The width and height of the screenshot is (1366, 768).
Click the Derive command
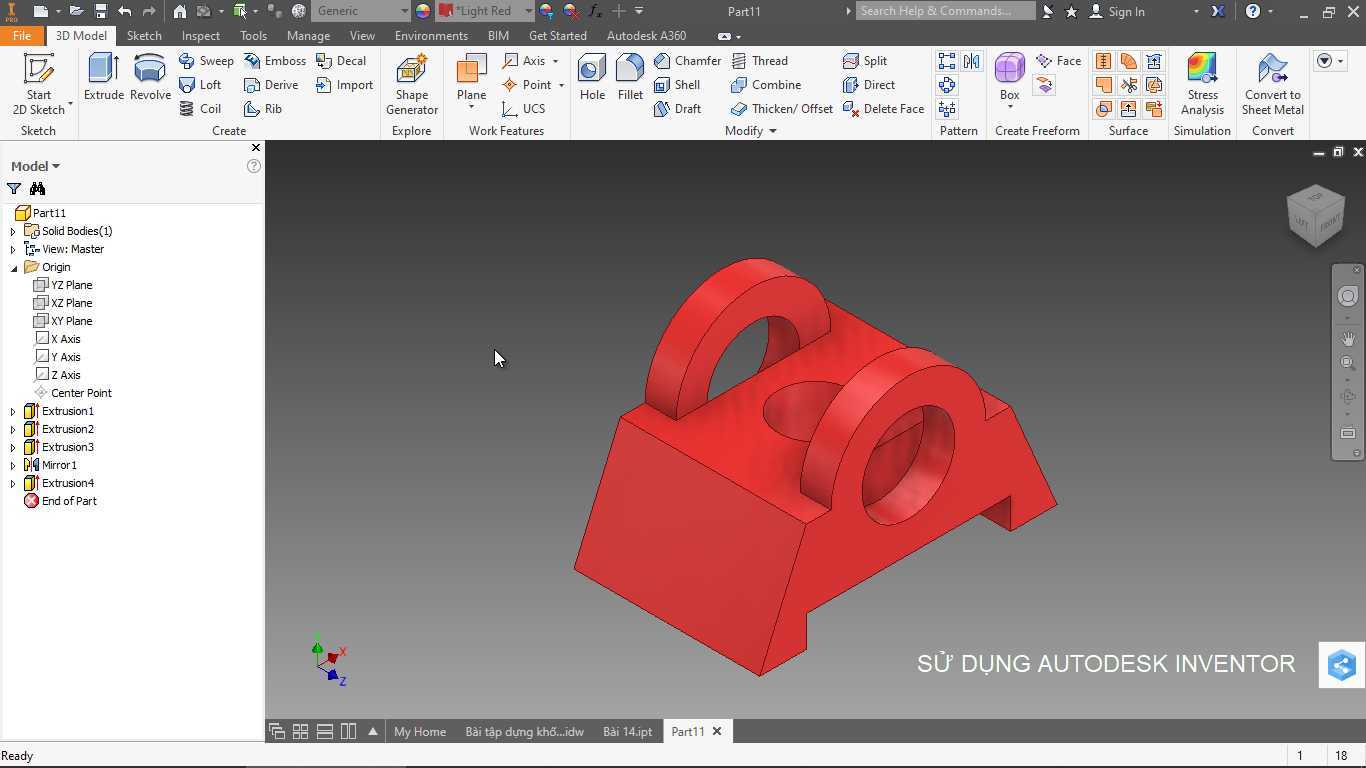coord(271,85)
